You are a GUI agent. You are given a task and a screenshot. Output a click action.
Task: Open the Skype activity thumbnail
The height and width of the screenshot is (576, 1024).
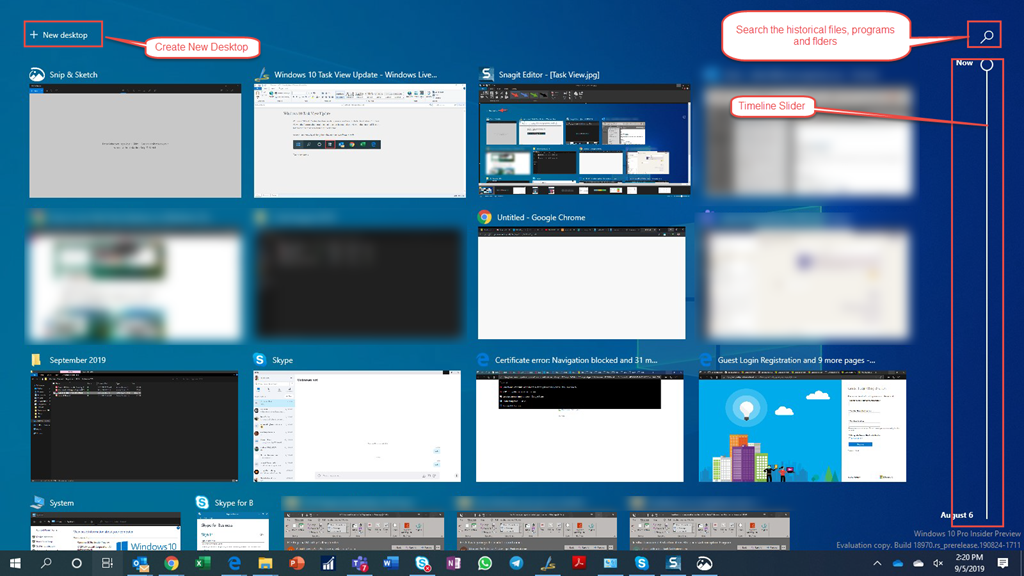pos(357,424)
